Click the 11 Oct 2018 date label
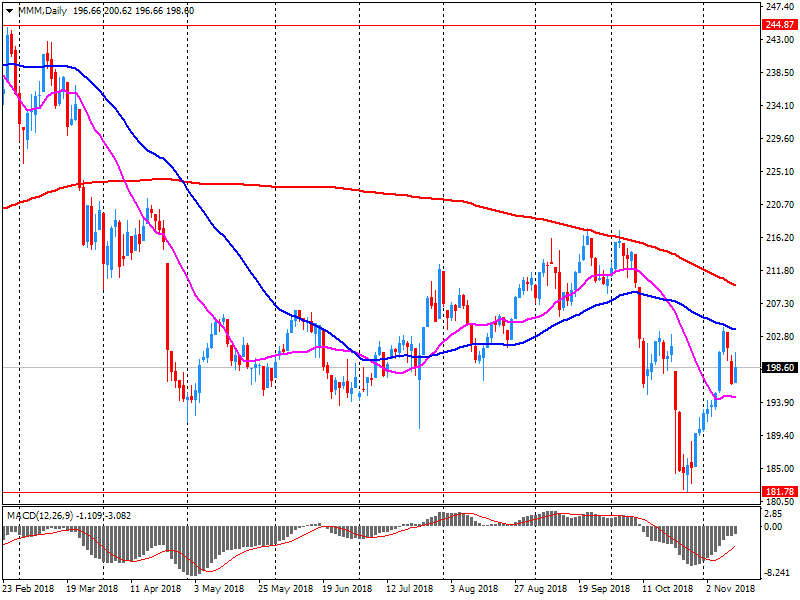800x600 pixels. click(667, 589)
